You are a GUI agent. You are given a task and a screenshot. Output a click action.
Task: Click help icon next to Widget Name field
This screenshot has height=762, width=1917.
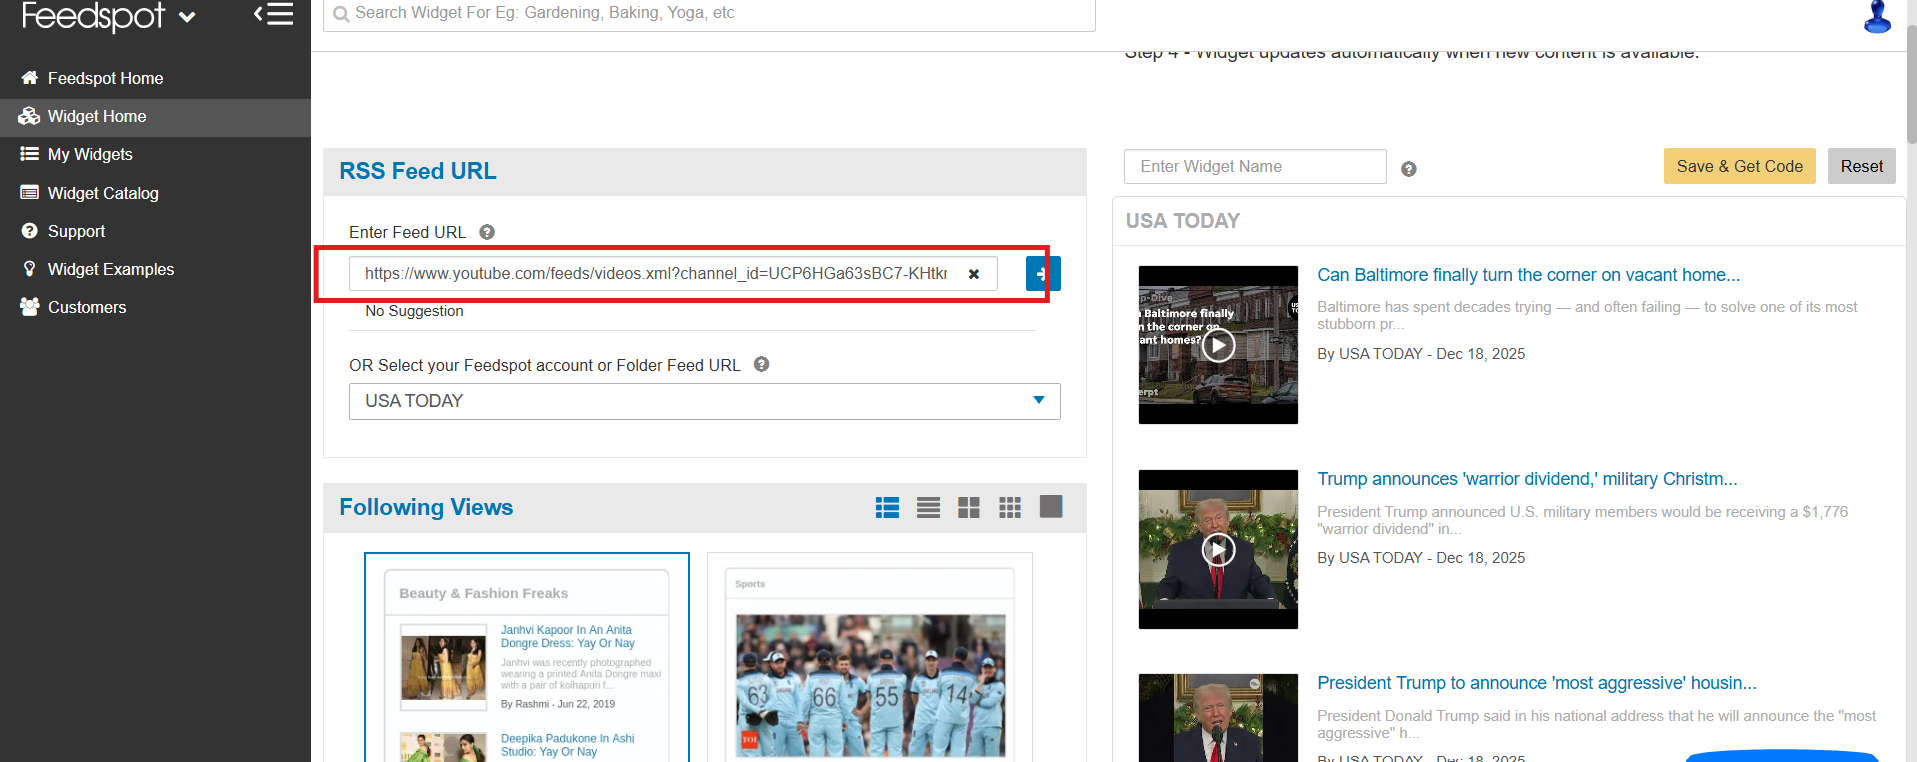pos(1409,169)
